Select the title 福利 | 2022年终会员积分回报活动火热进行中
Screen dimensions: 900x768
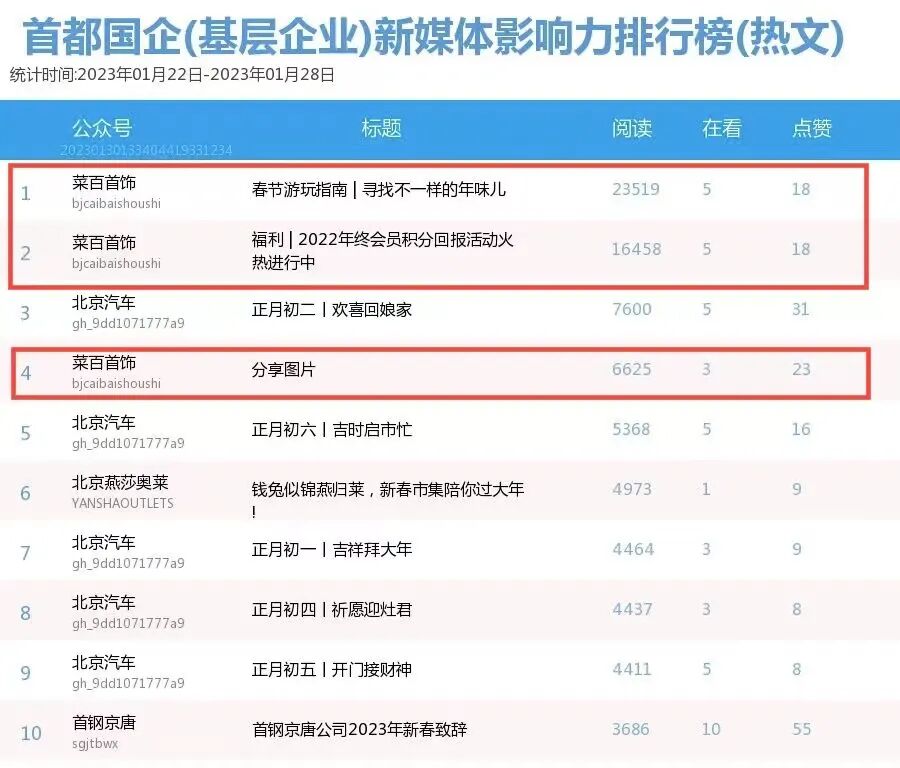tap(383, 250)
